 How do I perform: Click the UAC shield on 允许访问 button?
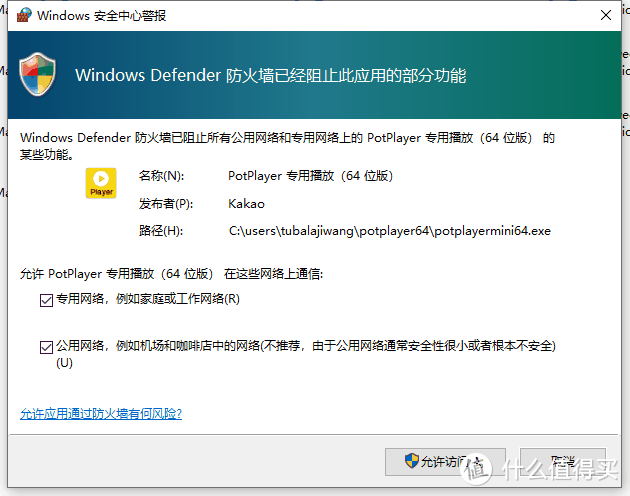[411, 462]
